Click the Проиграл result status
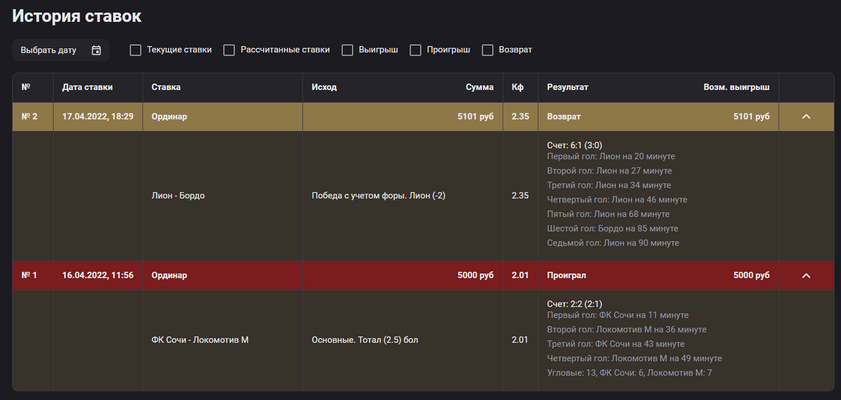 [566, 275]
